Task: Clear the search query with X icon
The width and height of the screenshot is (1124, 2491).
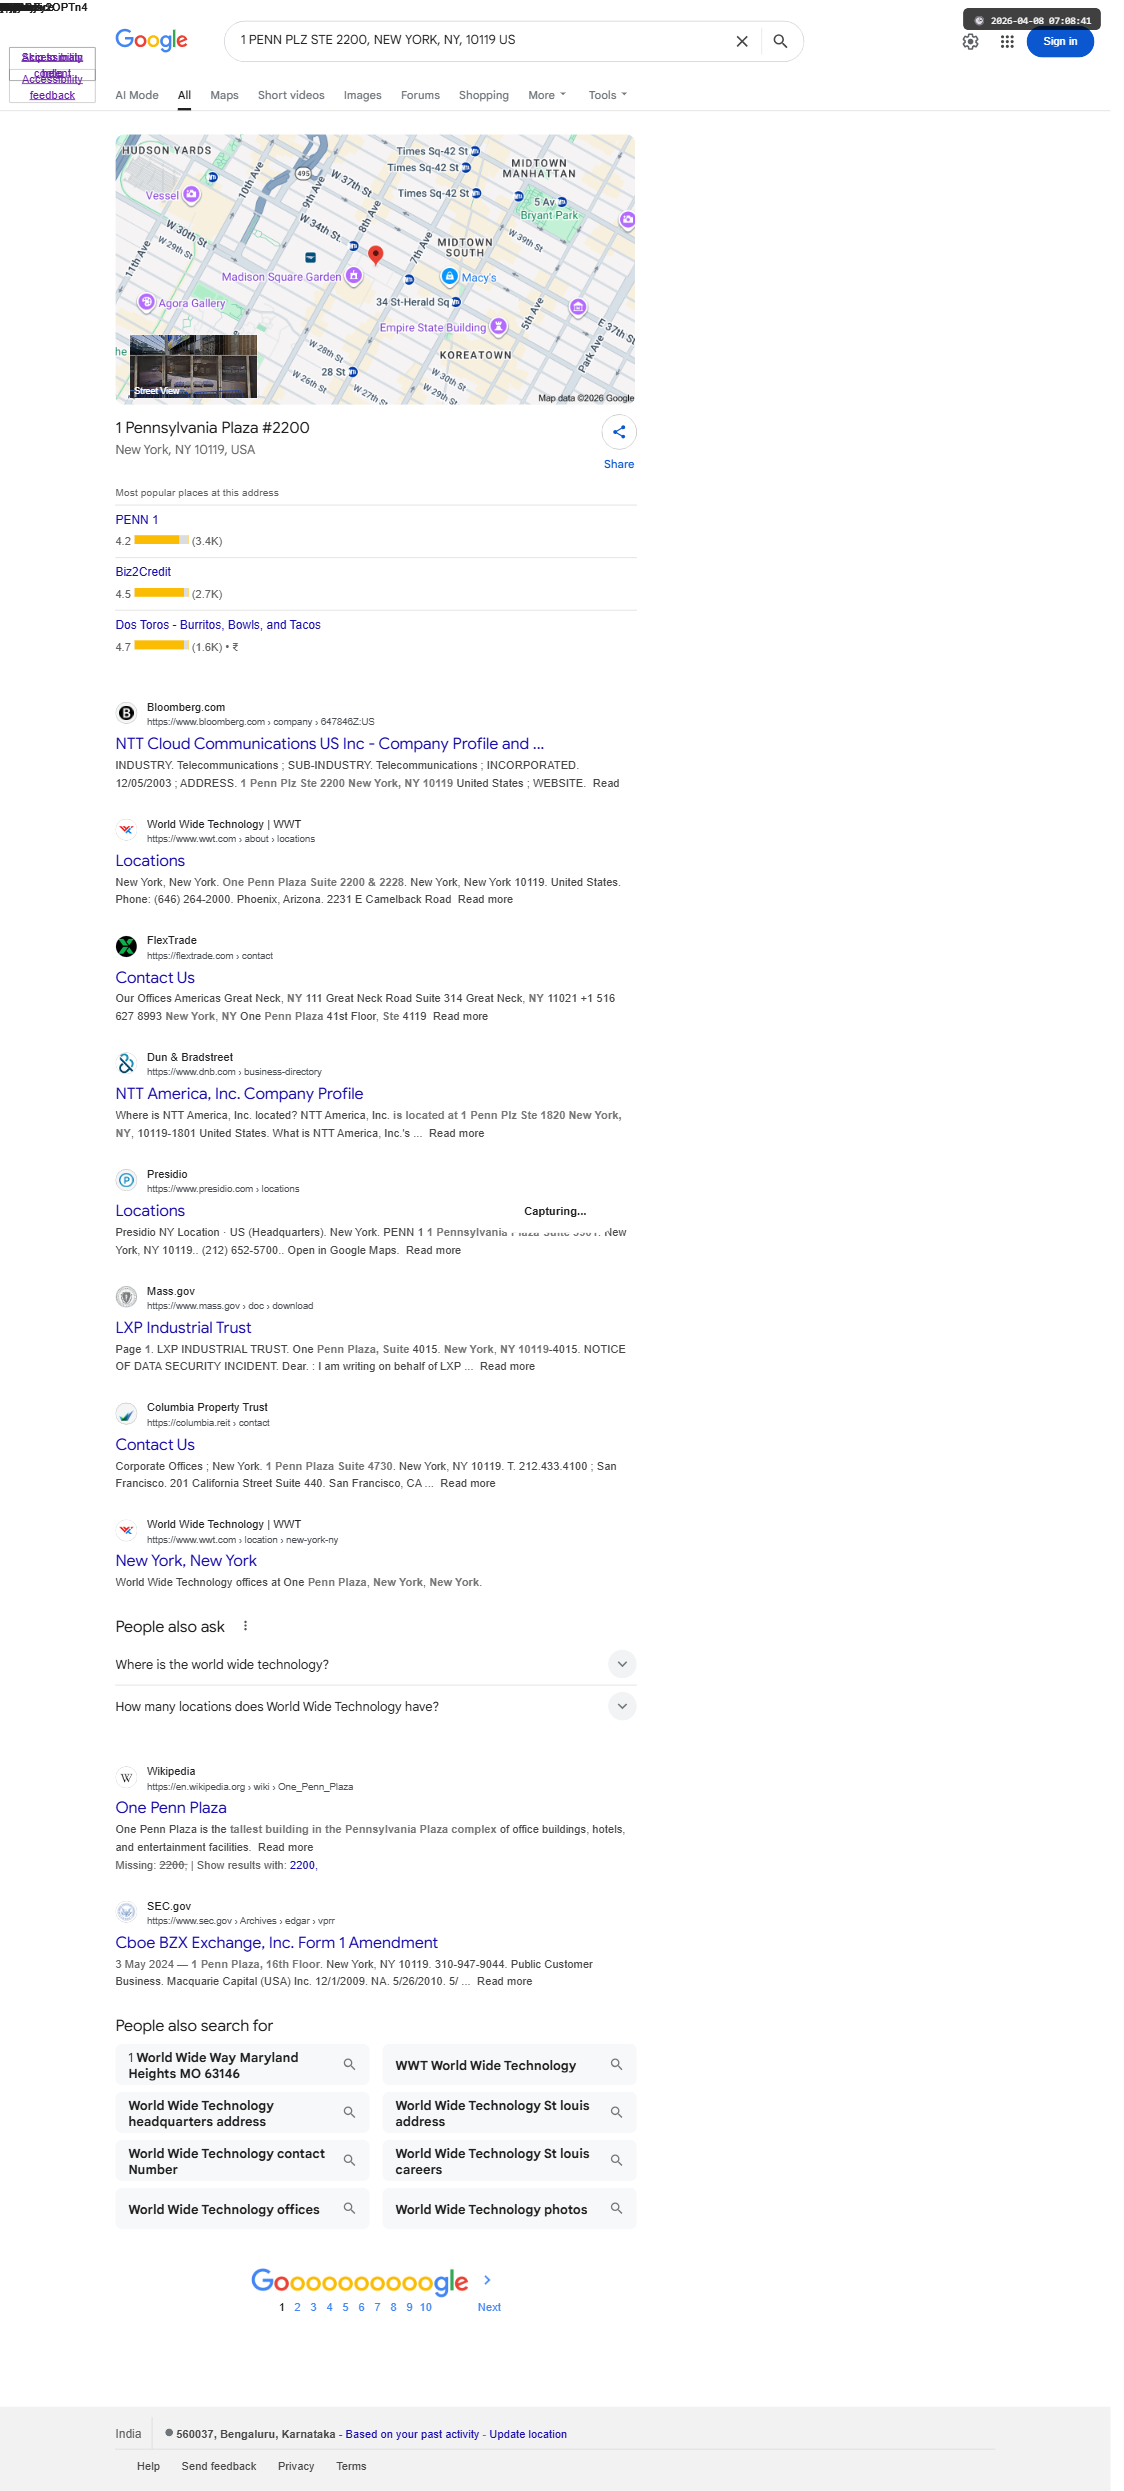Action: tap(742, 41)
